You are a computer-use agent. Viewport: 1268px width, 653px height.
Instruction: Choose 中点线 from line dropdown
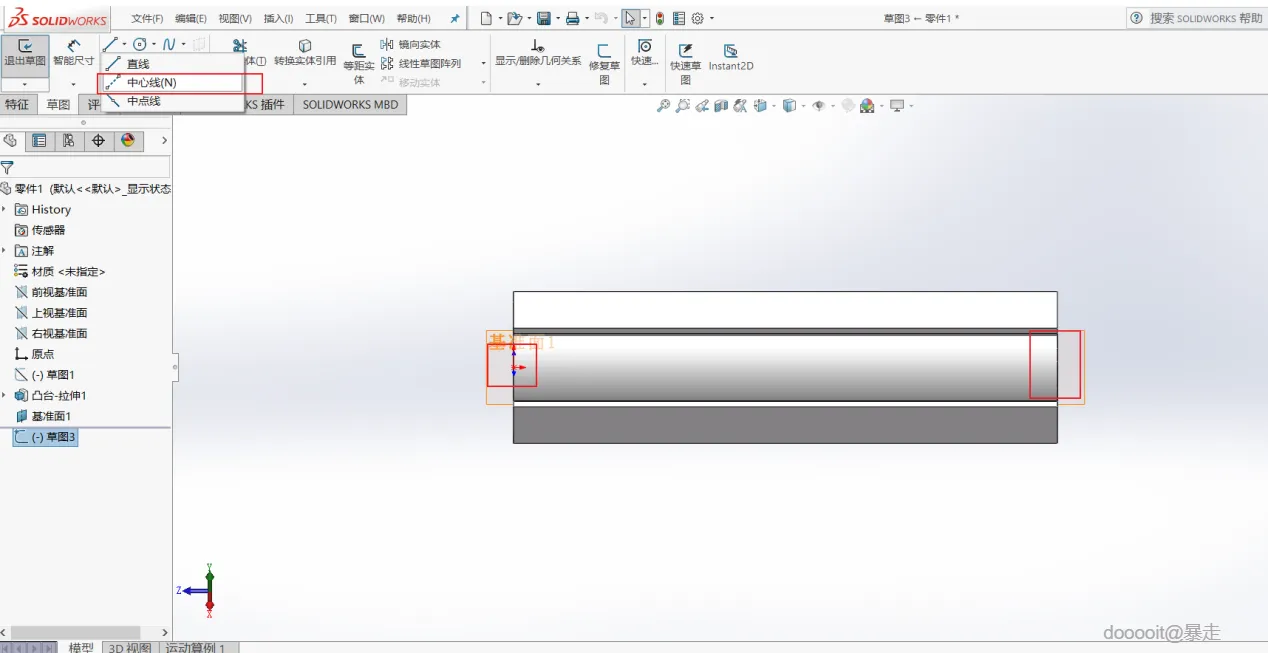[172, 101]
